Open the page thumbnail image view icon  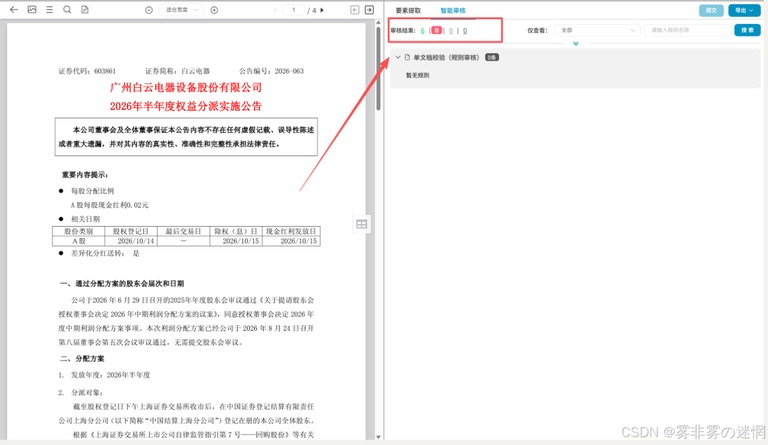[32, 10]
